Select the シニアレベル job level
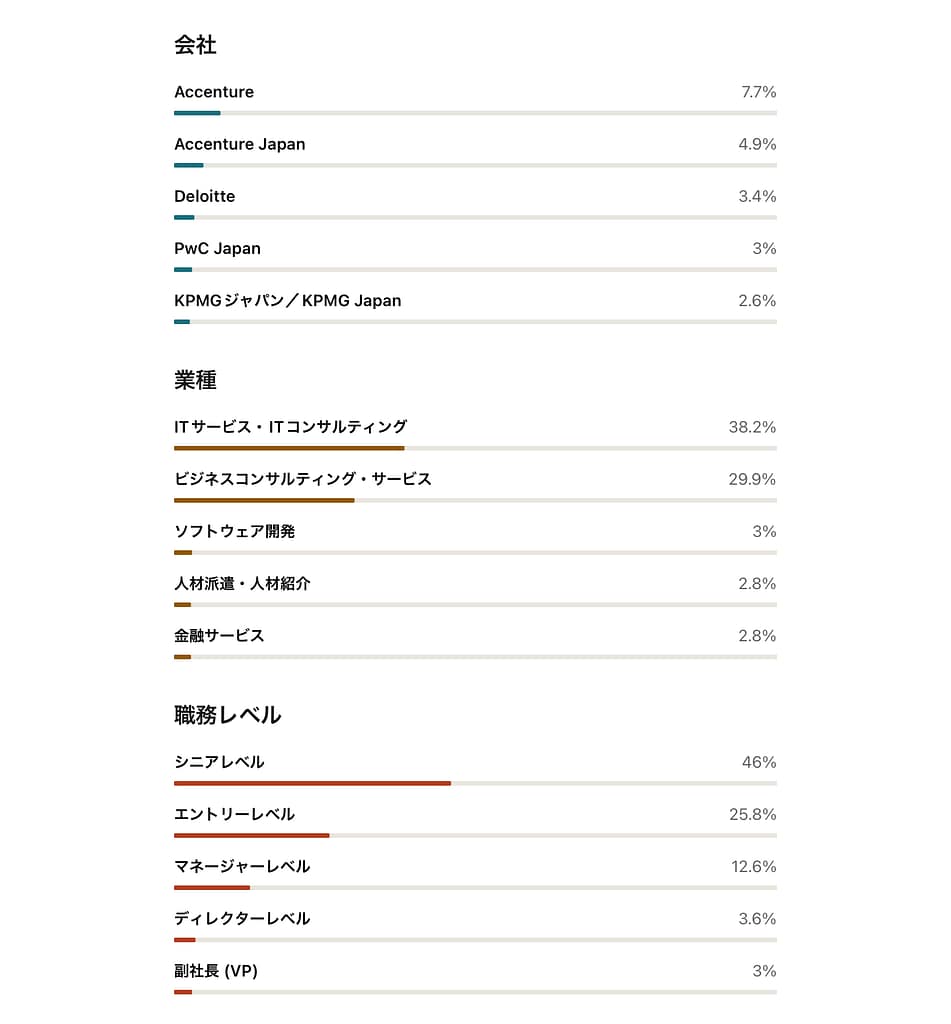The width and height of the screenshot is (951, 1024). coord(219,762)
